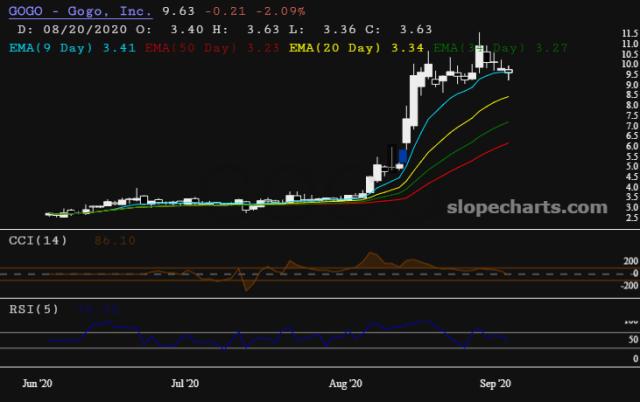Click the 6.0 price axis label
The height and width of the screenshot is (402, 640).
point(632,146)
